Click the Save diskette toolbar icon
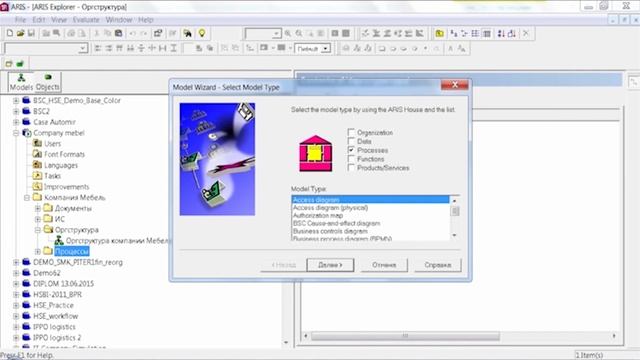The width and height of the screenshot is (640, 360). point(31,33)
